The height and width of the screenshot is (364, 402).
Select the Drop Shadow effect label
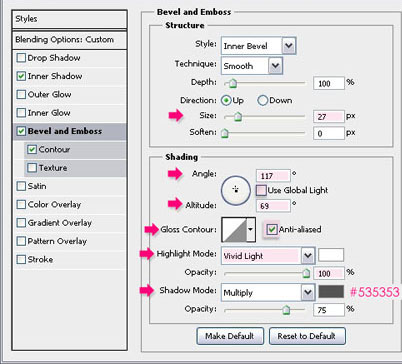pyautogui.click(x=54, y=58)
